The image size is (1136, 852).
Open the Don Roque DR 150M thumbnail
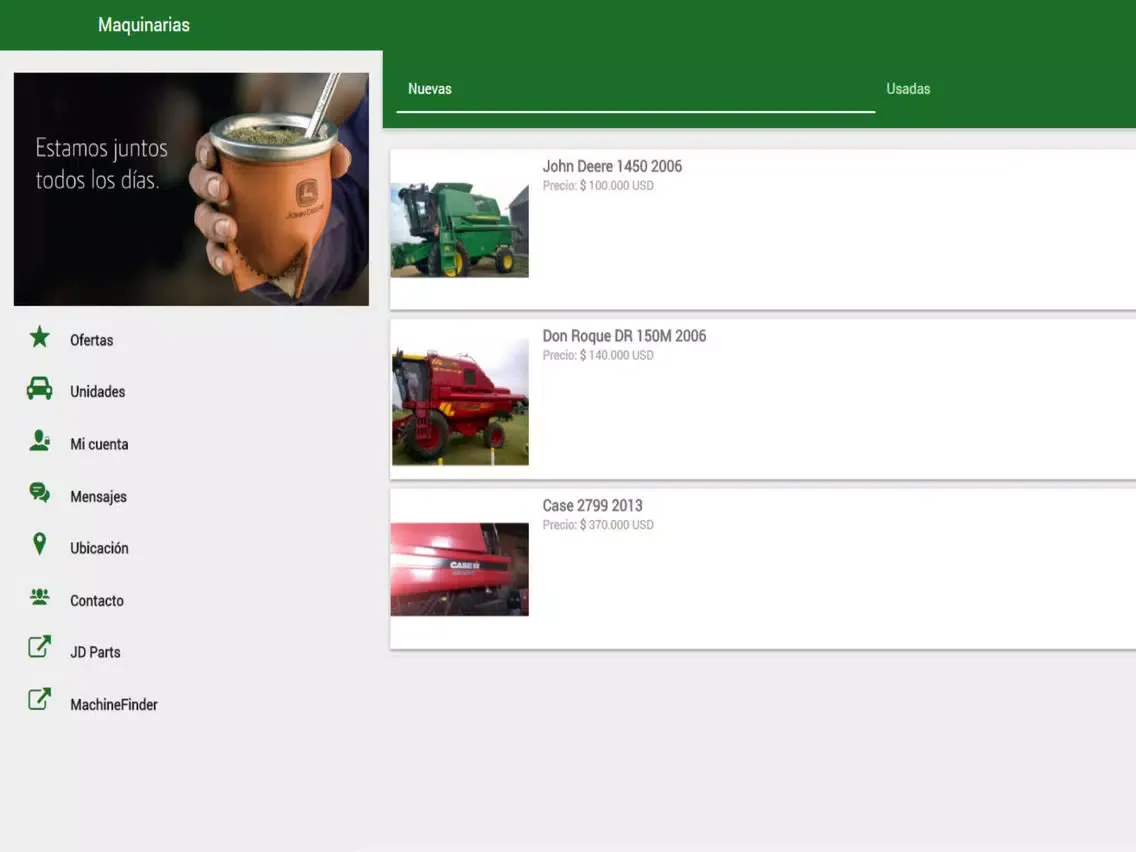tap(459, 401)
